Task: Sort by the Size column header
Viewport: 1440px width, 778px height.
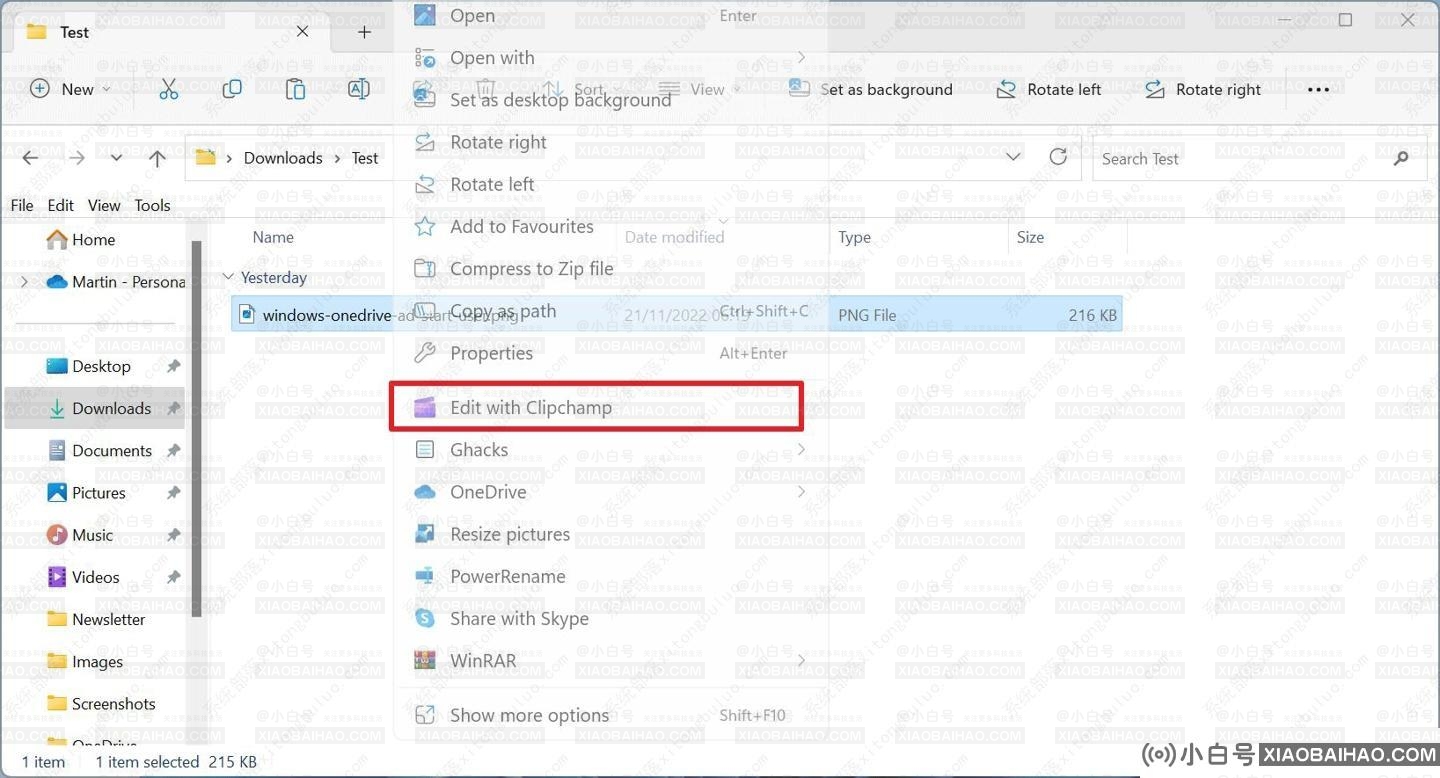Action: [x=1030, y=237]
